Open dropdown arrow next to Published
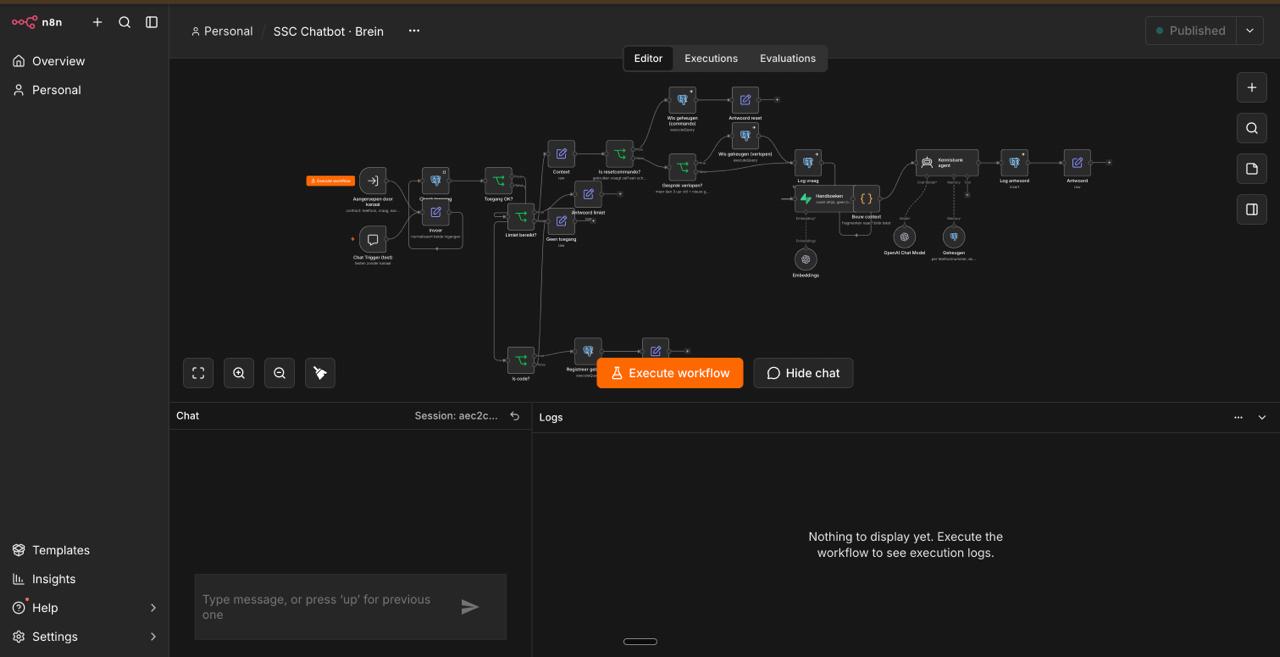Viewport: 1280px width, 657px height. (1250, 31)
